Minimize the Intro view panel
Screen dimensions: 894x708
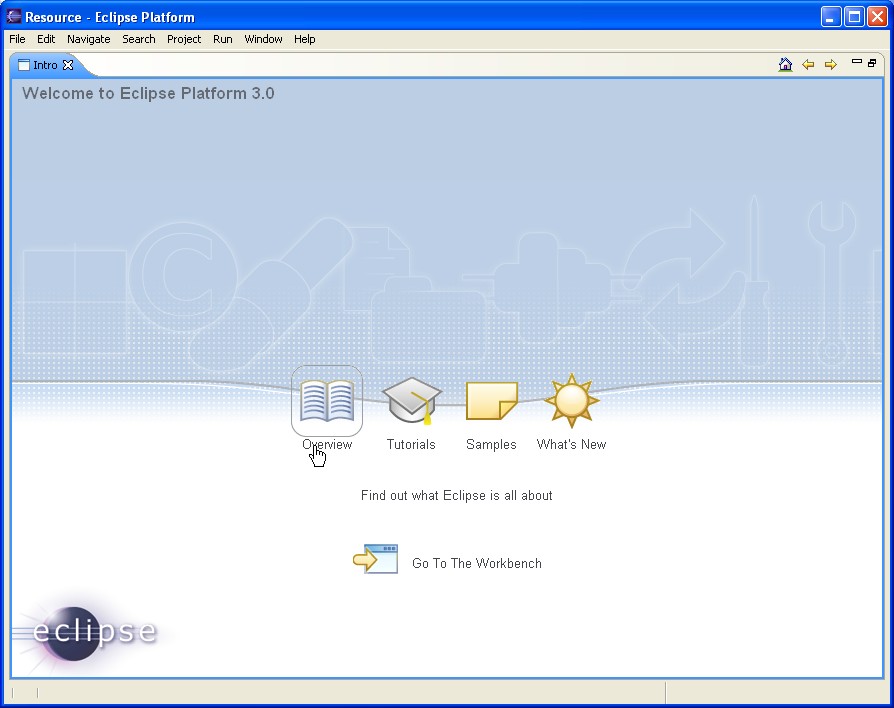point(856,62)
